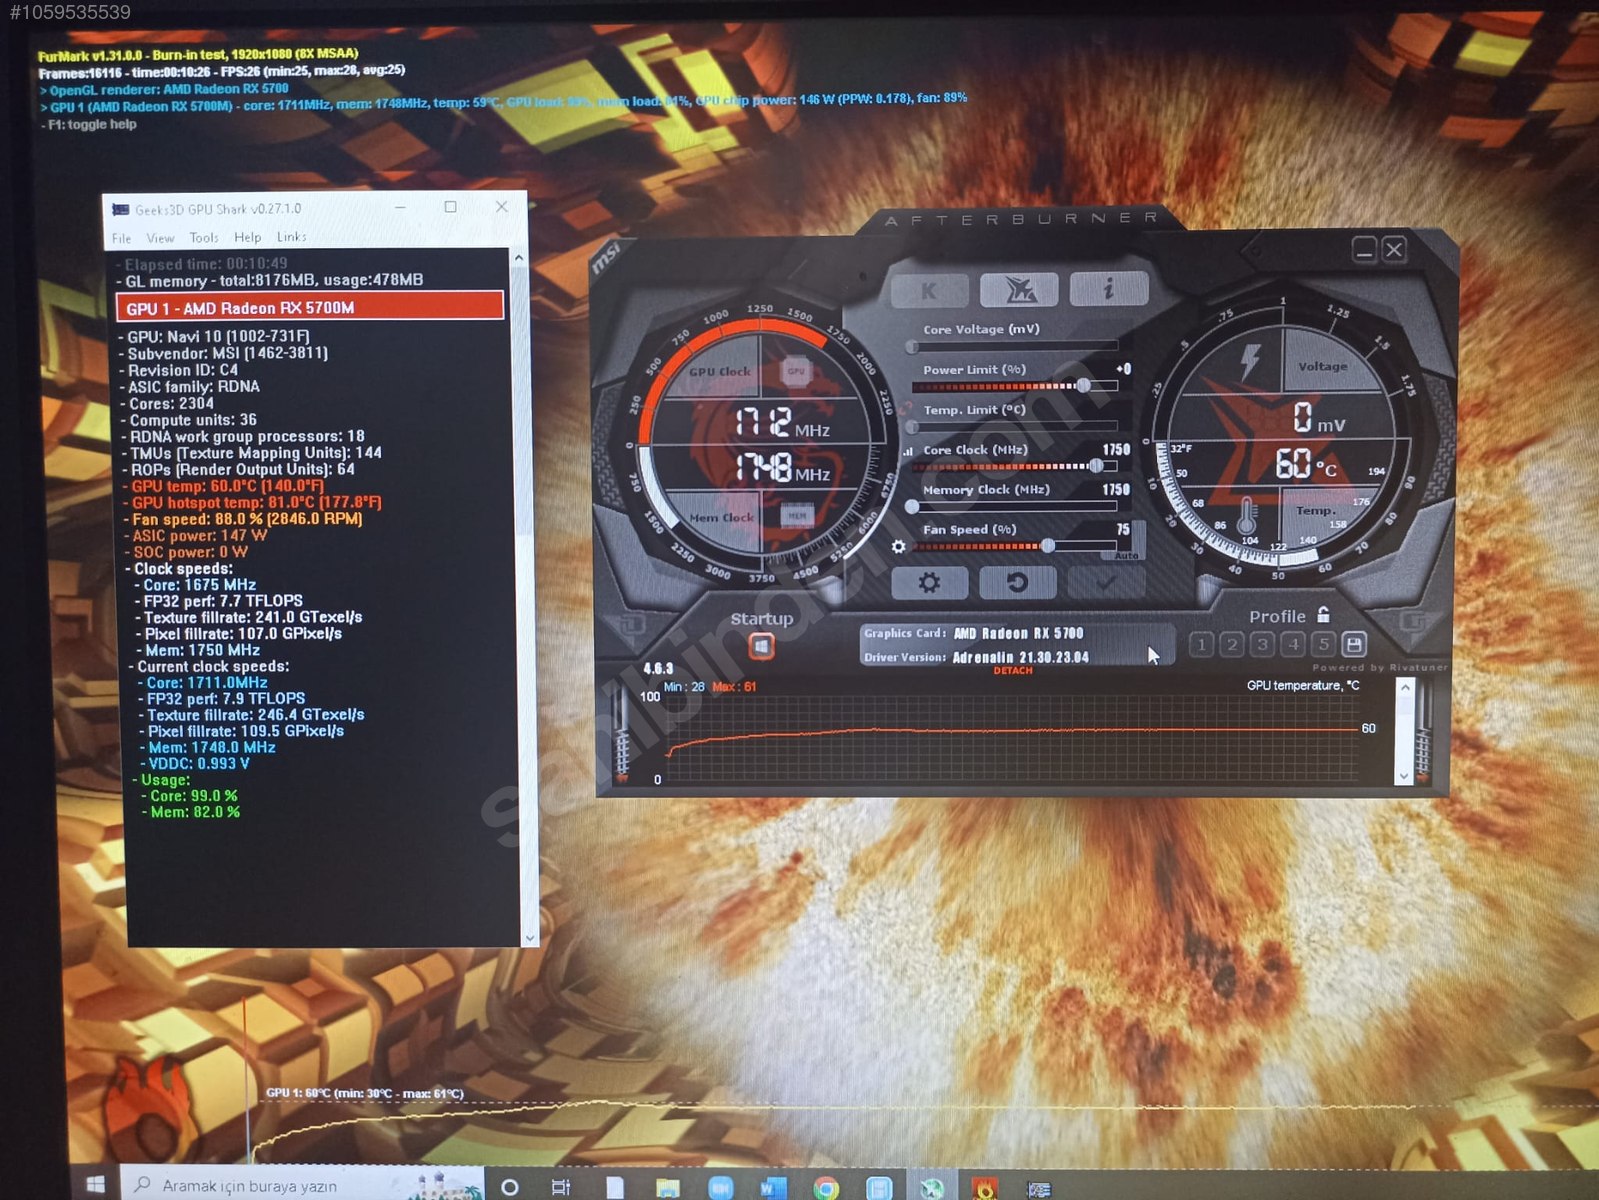Open the Windows Start menu
This screenshot has width=1599, height=1200.
[x=96, y=1185]
